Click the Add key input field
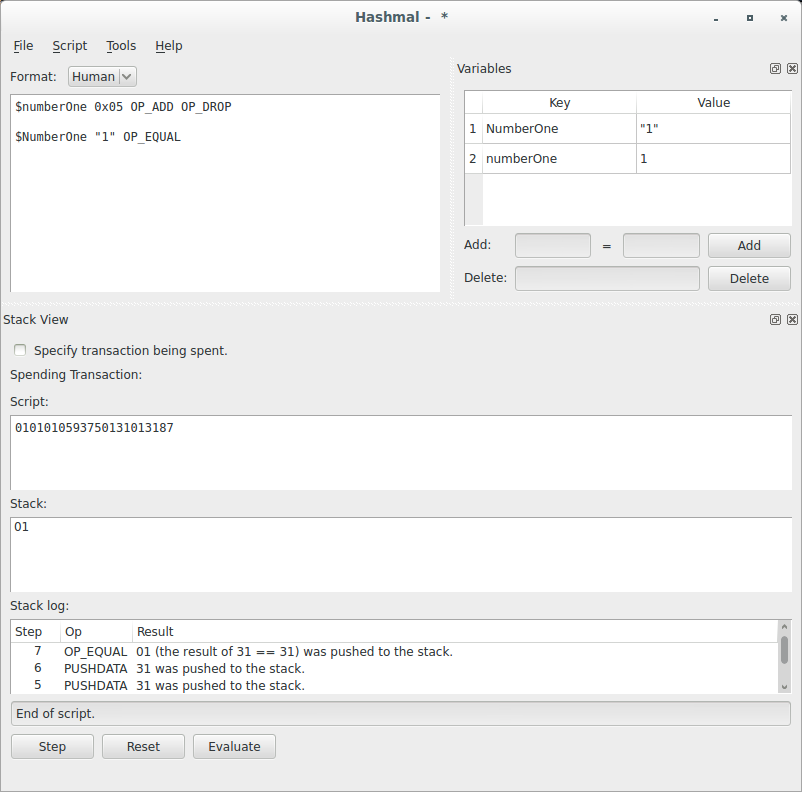 point(552,245)
